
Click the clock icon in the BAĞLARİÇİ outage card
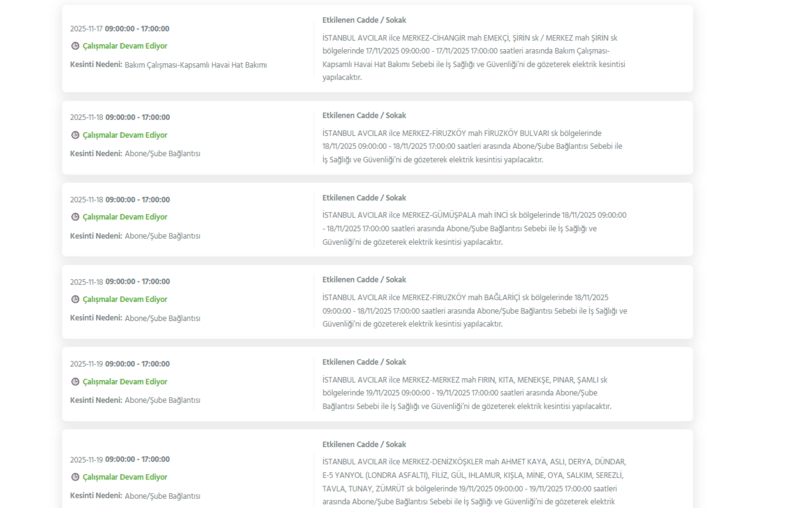tap(75, 300)
